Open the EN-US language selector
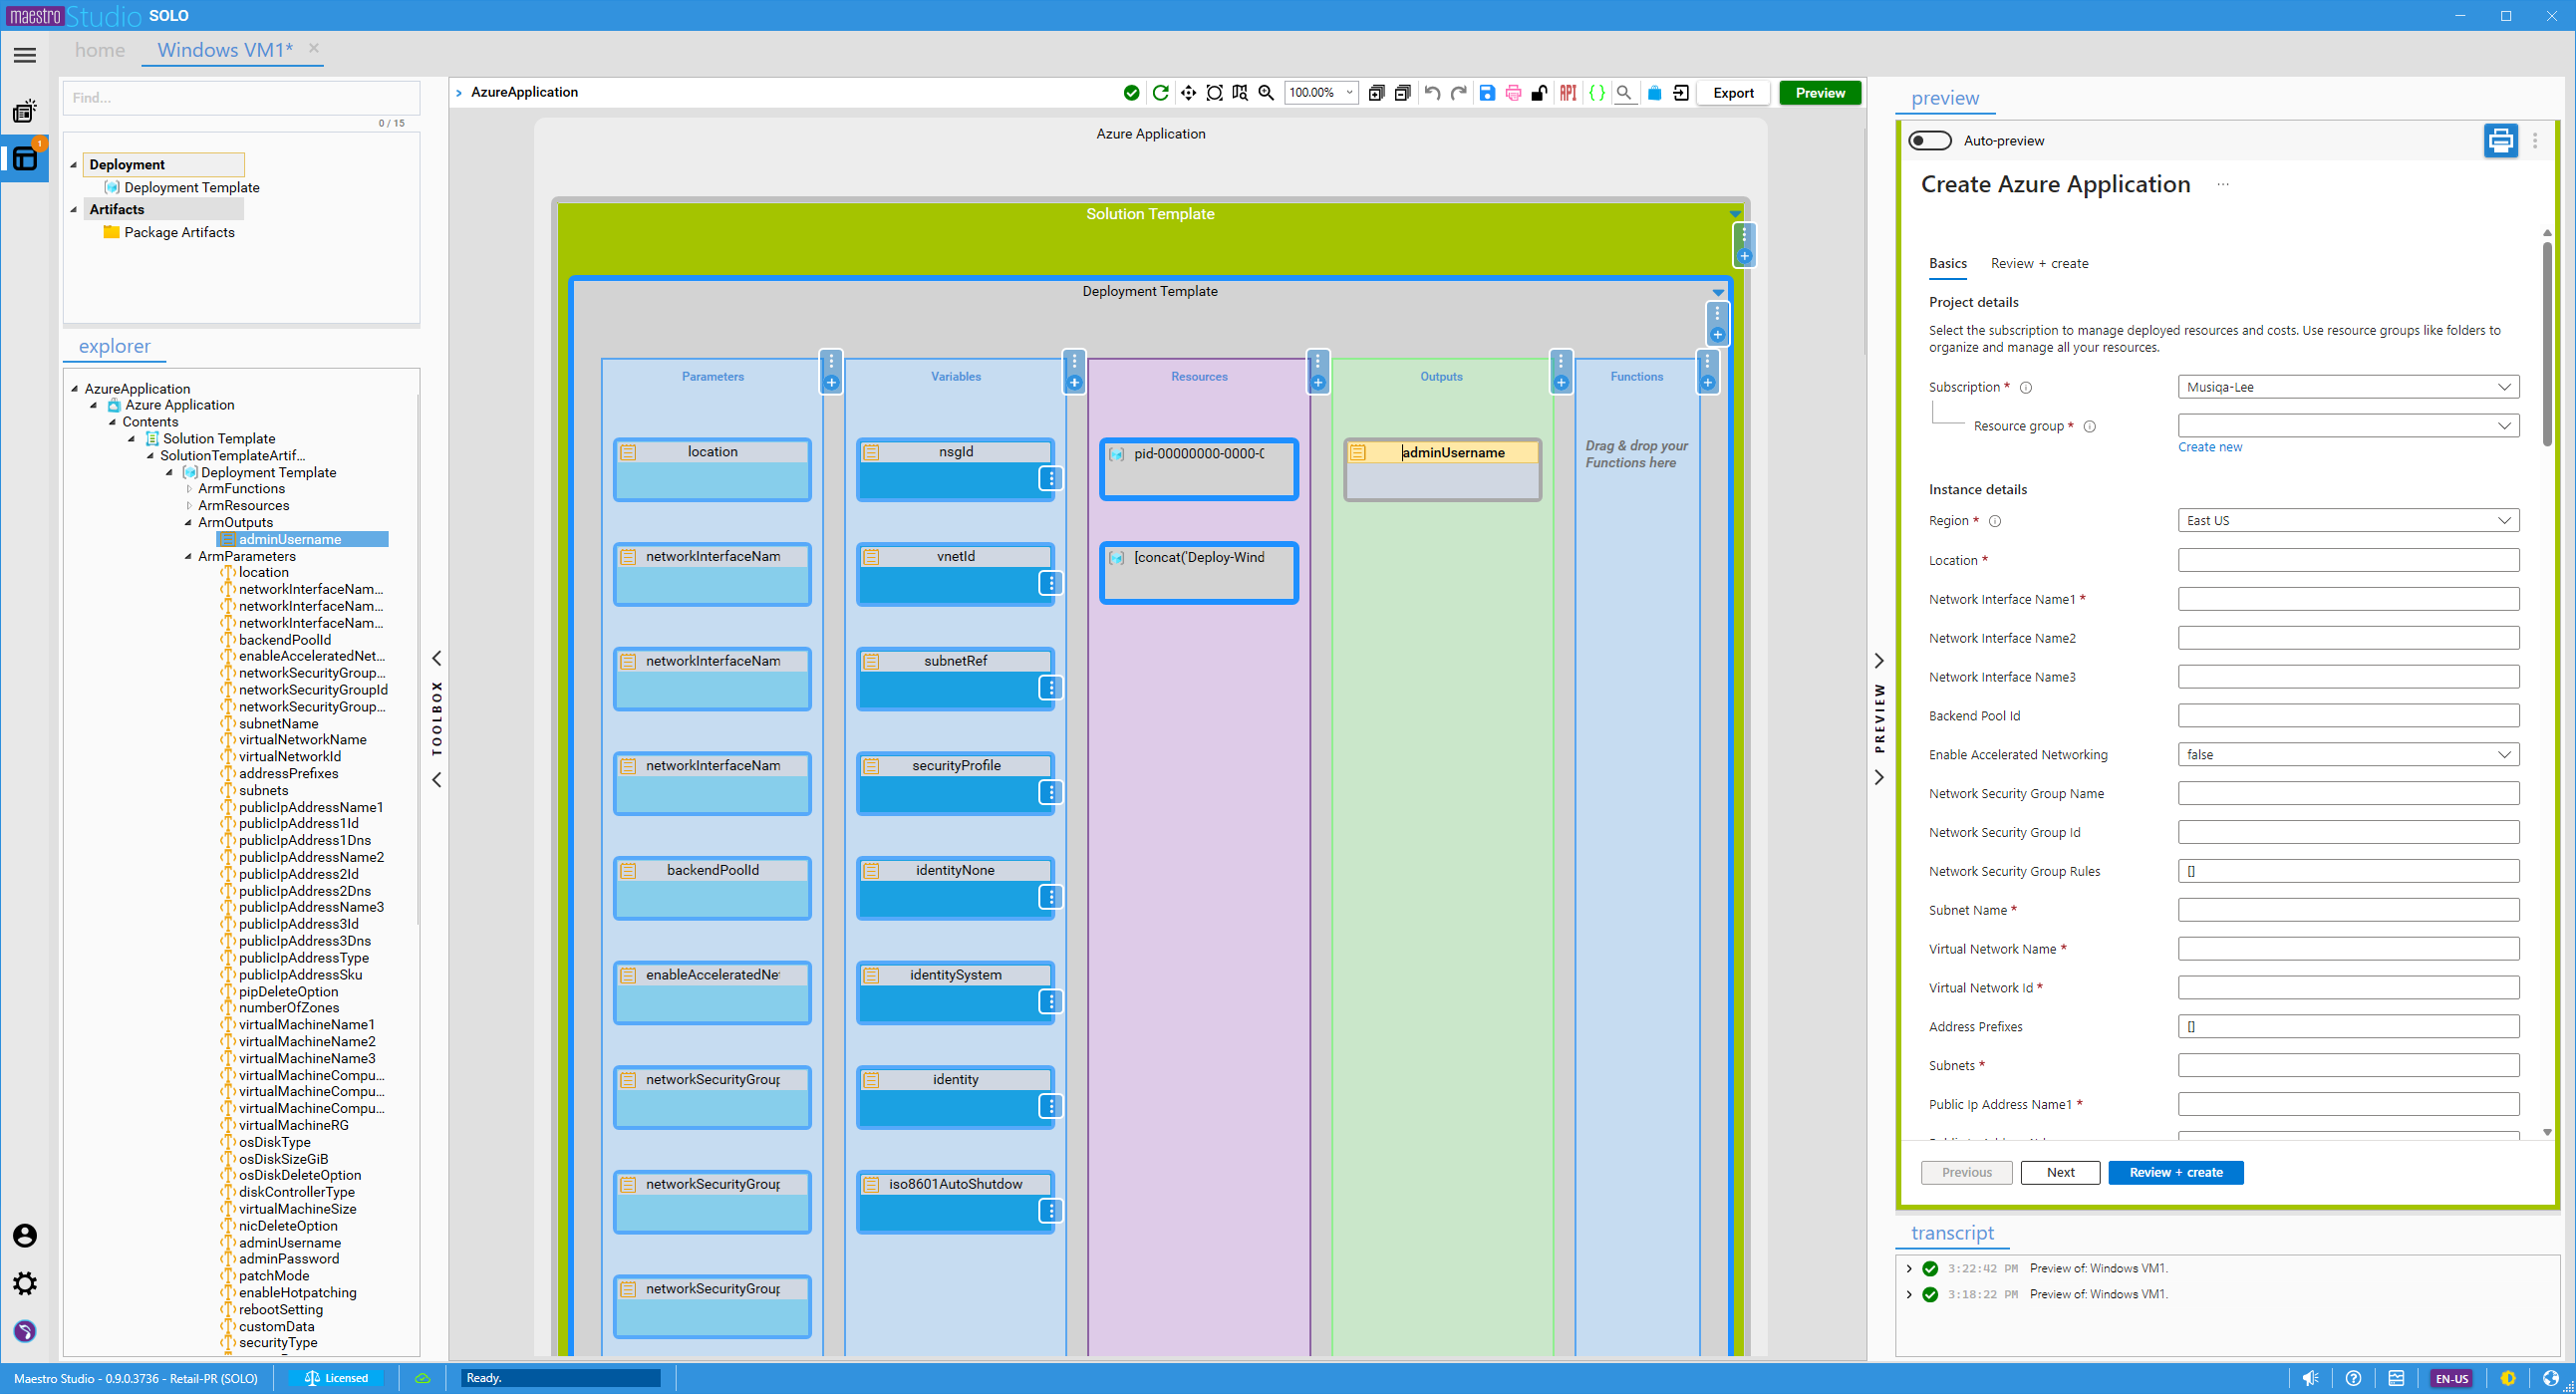The height and width of the screenshot is (1394, 2576). (x=2451, y=1378)
